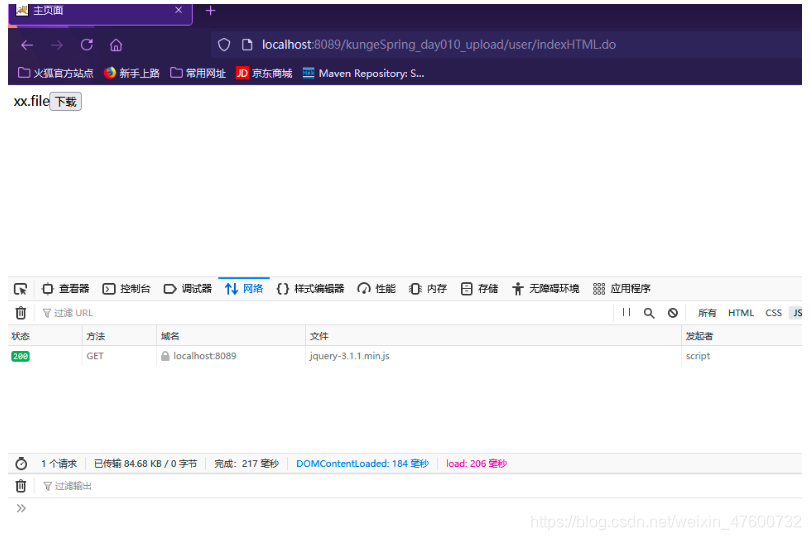Viewport: 811px width, 540px height.
Task: Filter requests by 所有
Action: [707, 313]
